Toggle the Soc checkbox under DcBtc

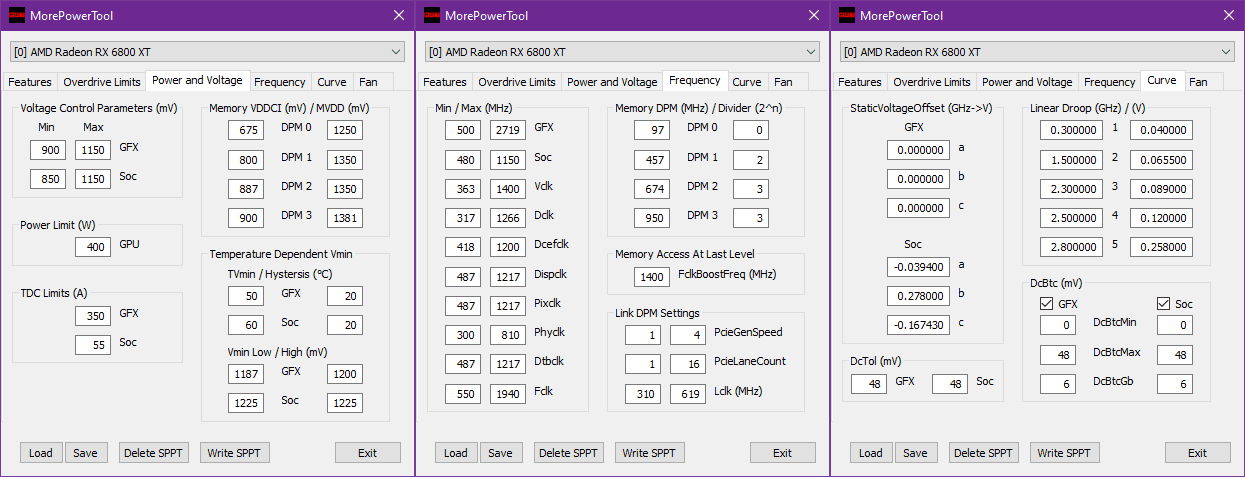click(x=1164, y=303)
